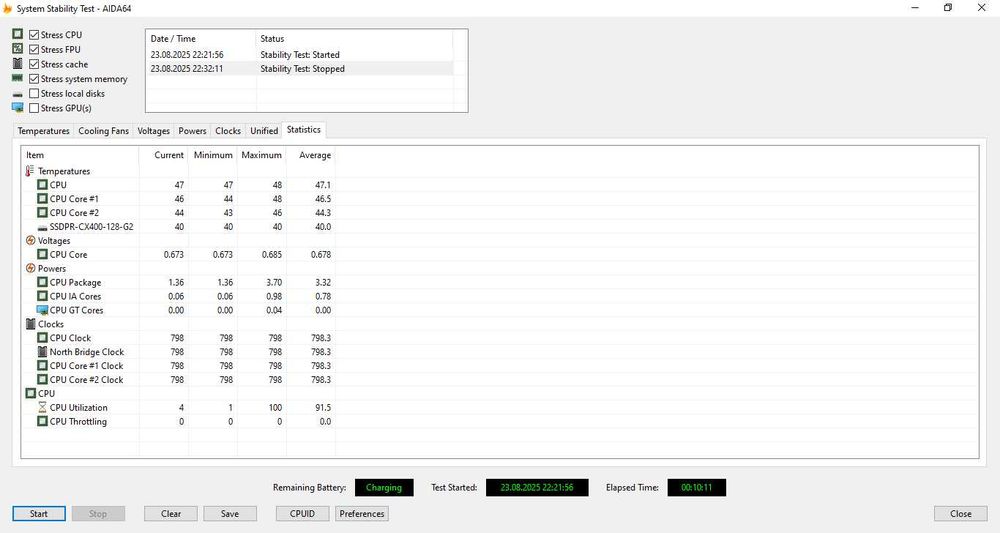The width and height of the screenshot is (1000, 533).
Task: Enable the Stress GPU(s) checkbox
Action: pyautogui.click(x=34, y=108)
